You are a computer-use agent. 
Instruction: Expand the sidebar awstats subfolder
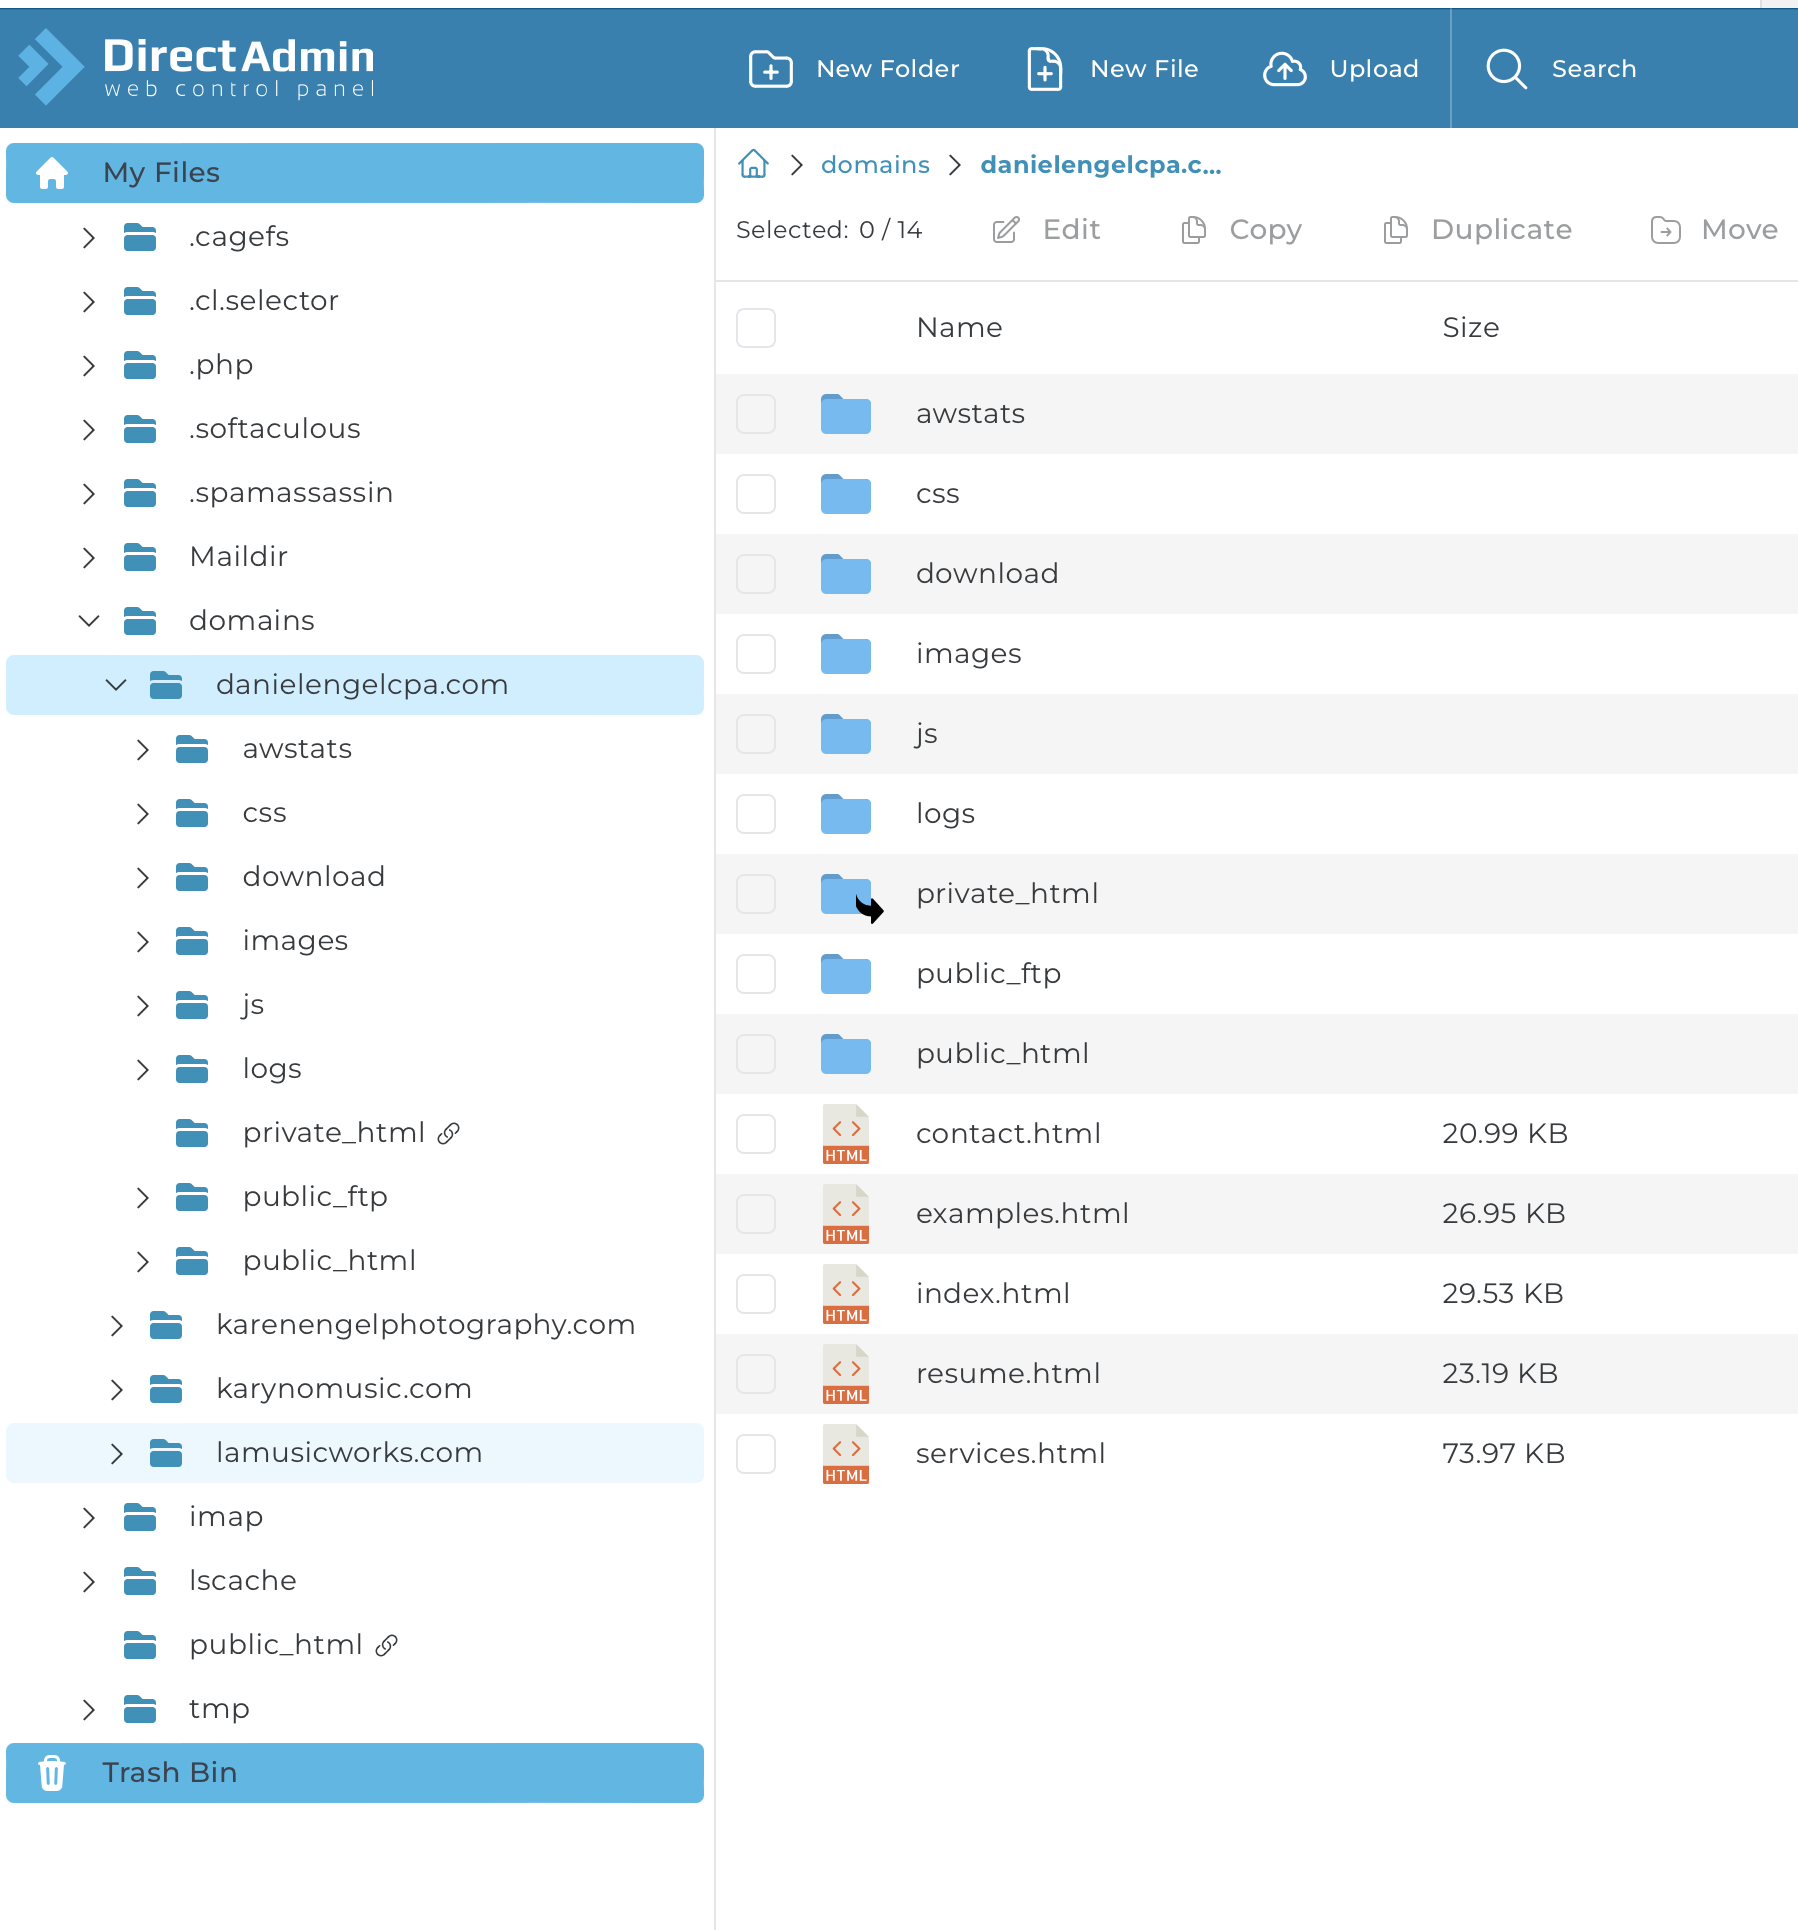tap(143, 750)
